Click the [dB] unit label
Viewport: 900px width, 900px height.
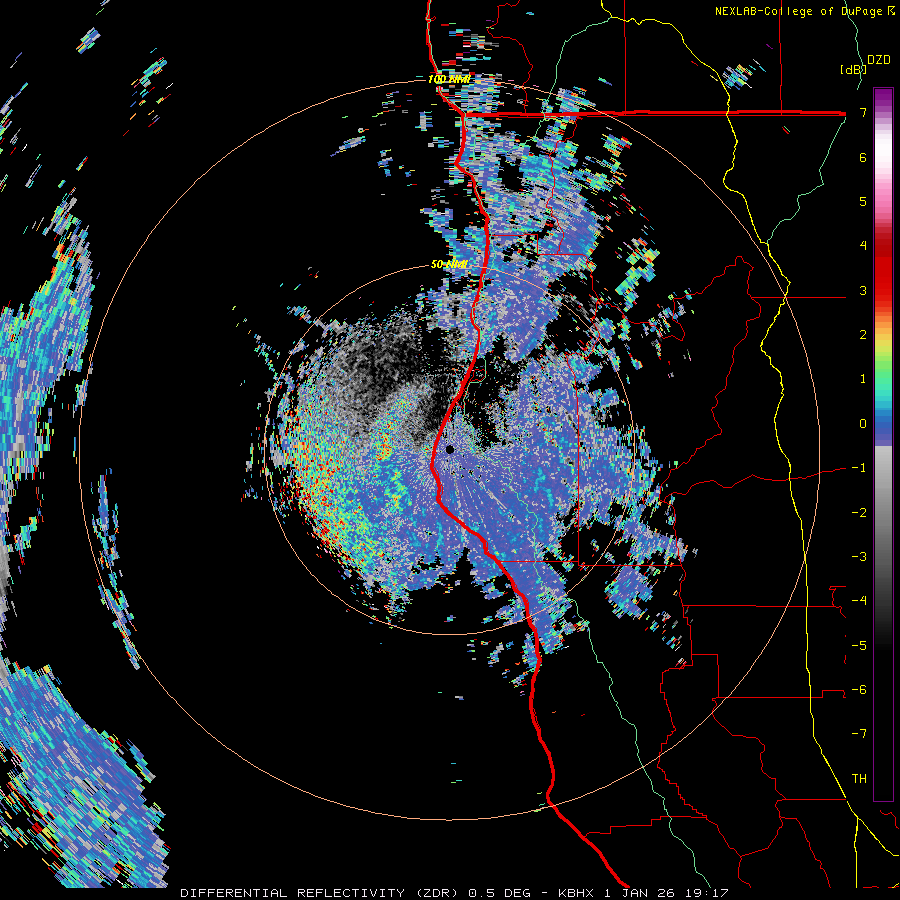pos(852,69)
